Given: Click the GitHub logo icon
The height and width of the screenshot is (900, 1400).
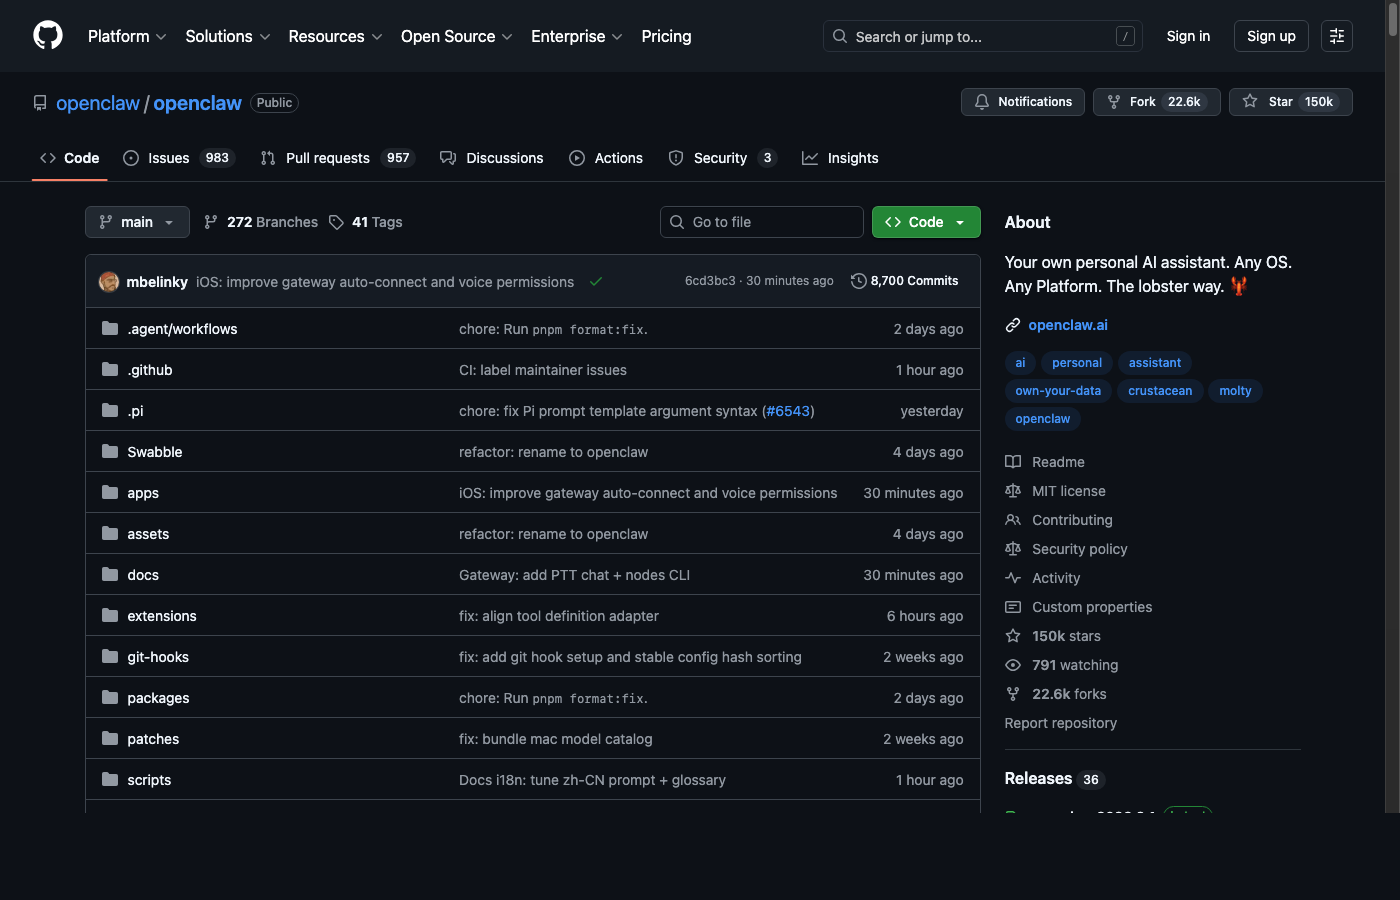Looking at the screenshot, I should 47,36.
